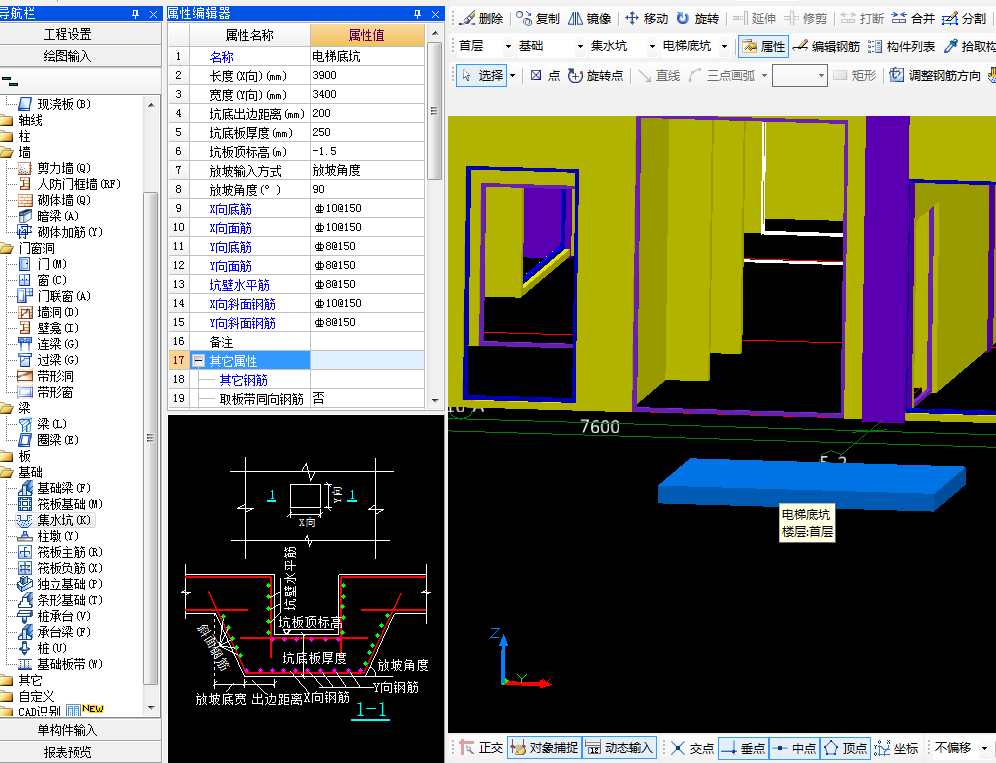Select the 镜像 mirror tool
Image resolution: width=996 pixels, height=763 pixels.
coord(589,18)
